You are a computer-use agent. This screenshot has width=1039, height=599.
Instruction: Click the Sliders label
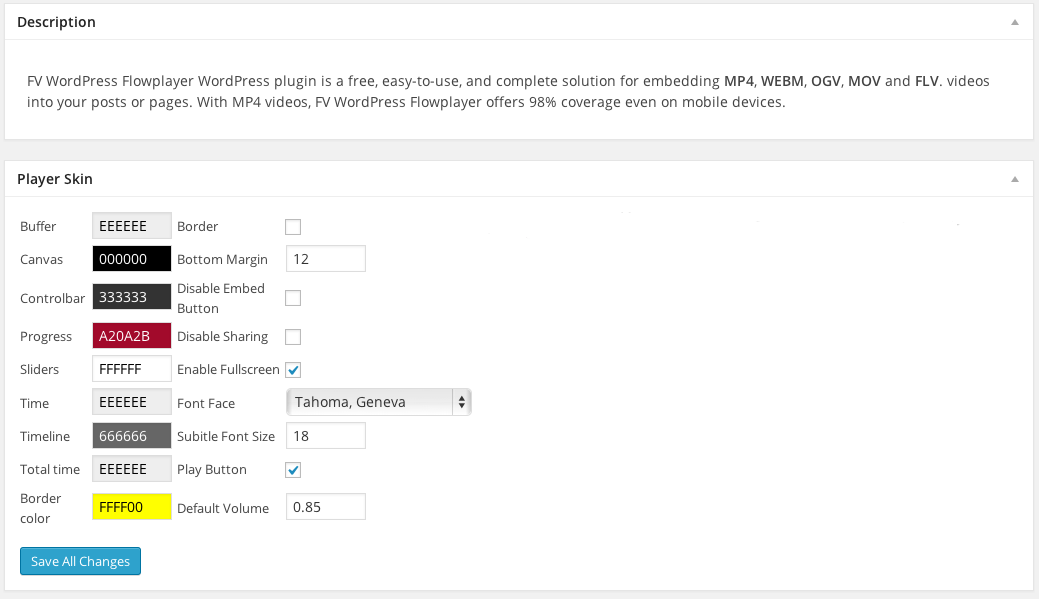[x=39, y=370]
